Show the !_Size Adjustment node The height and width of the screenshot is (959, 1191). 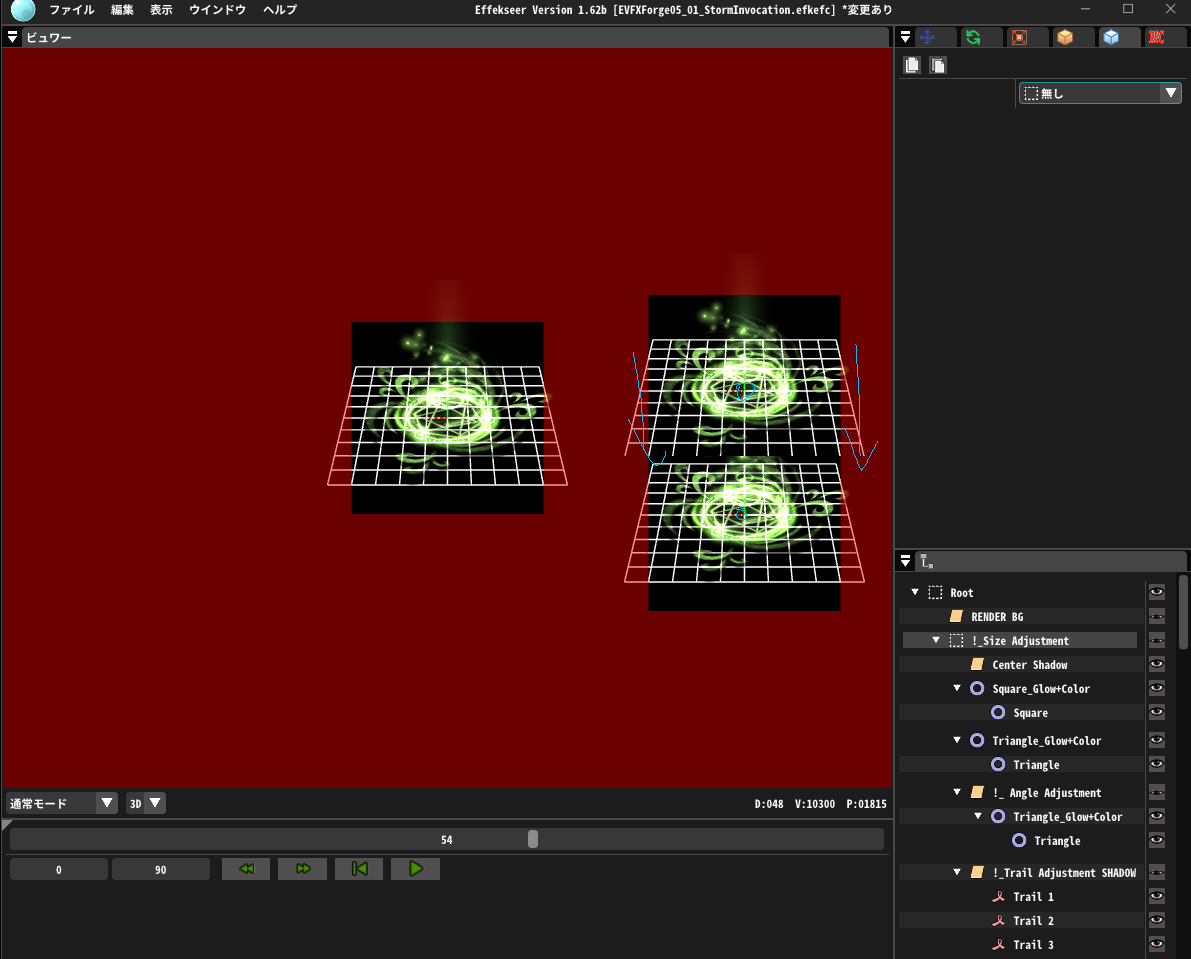pos(1157,641)
